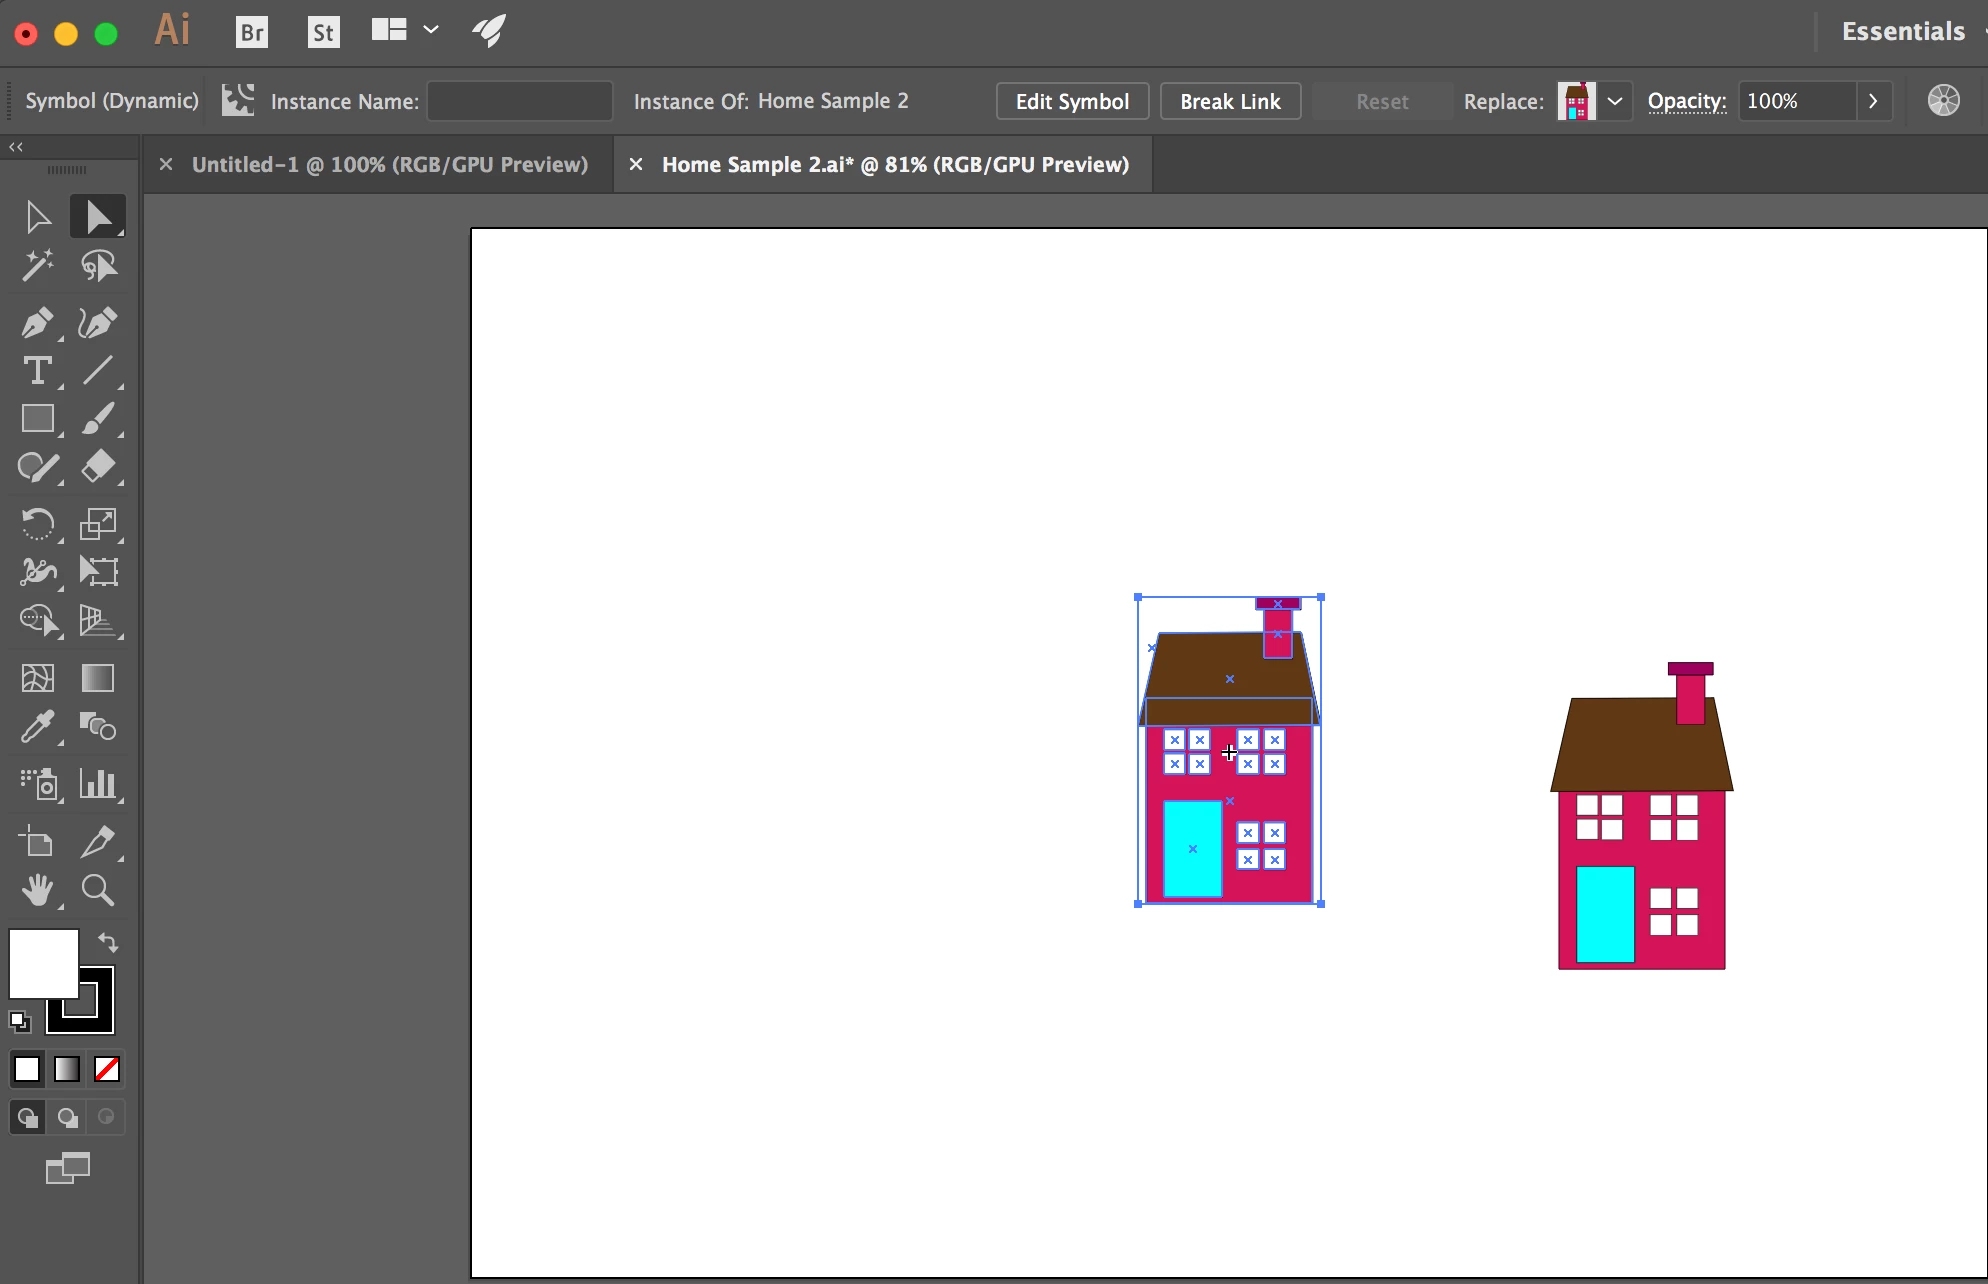The height and width of the screenshot is (1284, 1988).
Task: Open Adobe Bridge via Br icon
Action: 252,32
